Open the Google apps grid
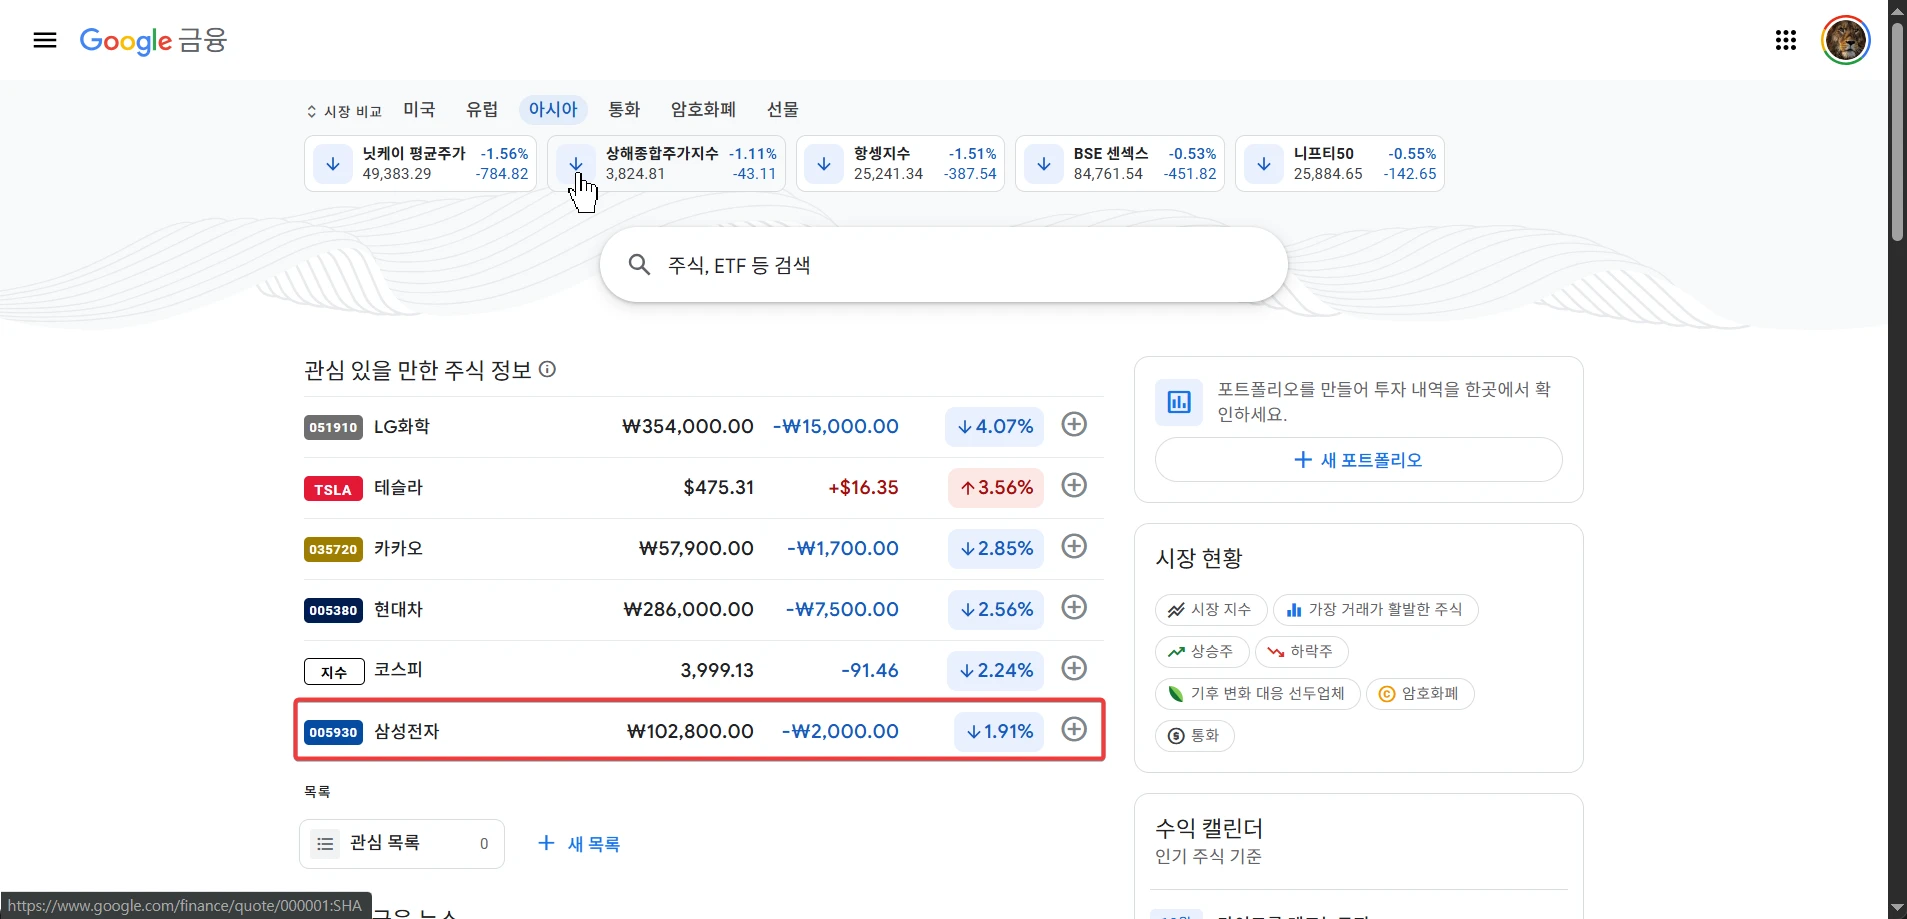 (1785, 40)
